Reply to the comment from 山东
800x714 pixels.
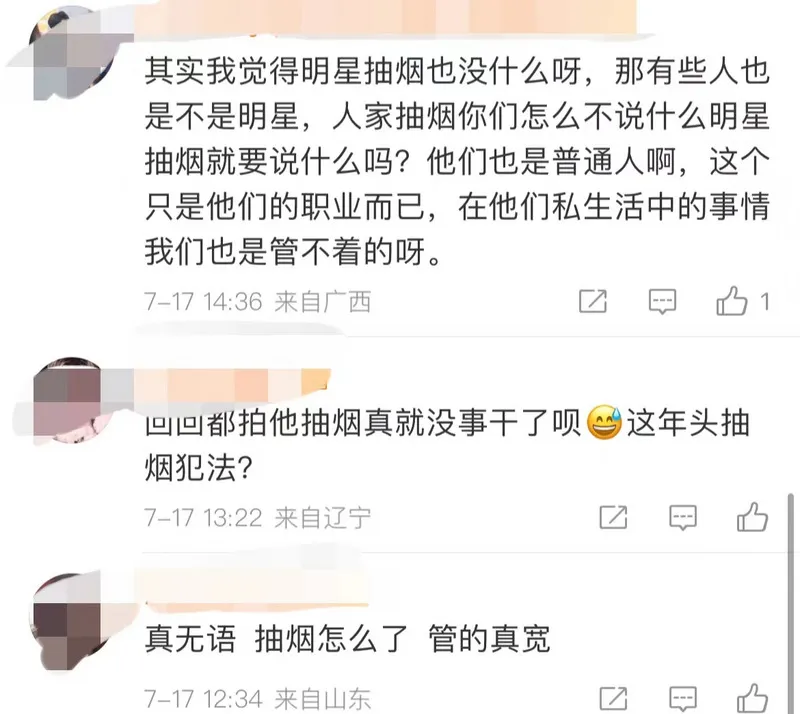point(683,698)
